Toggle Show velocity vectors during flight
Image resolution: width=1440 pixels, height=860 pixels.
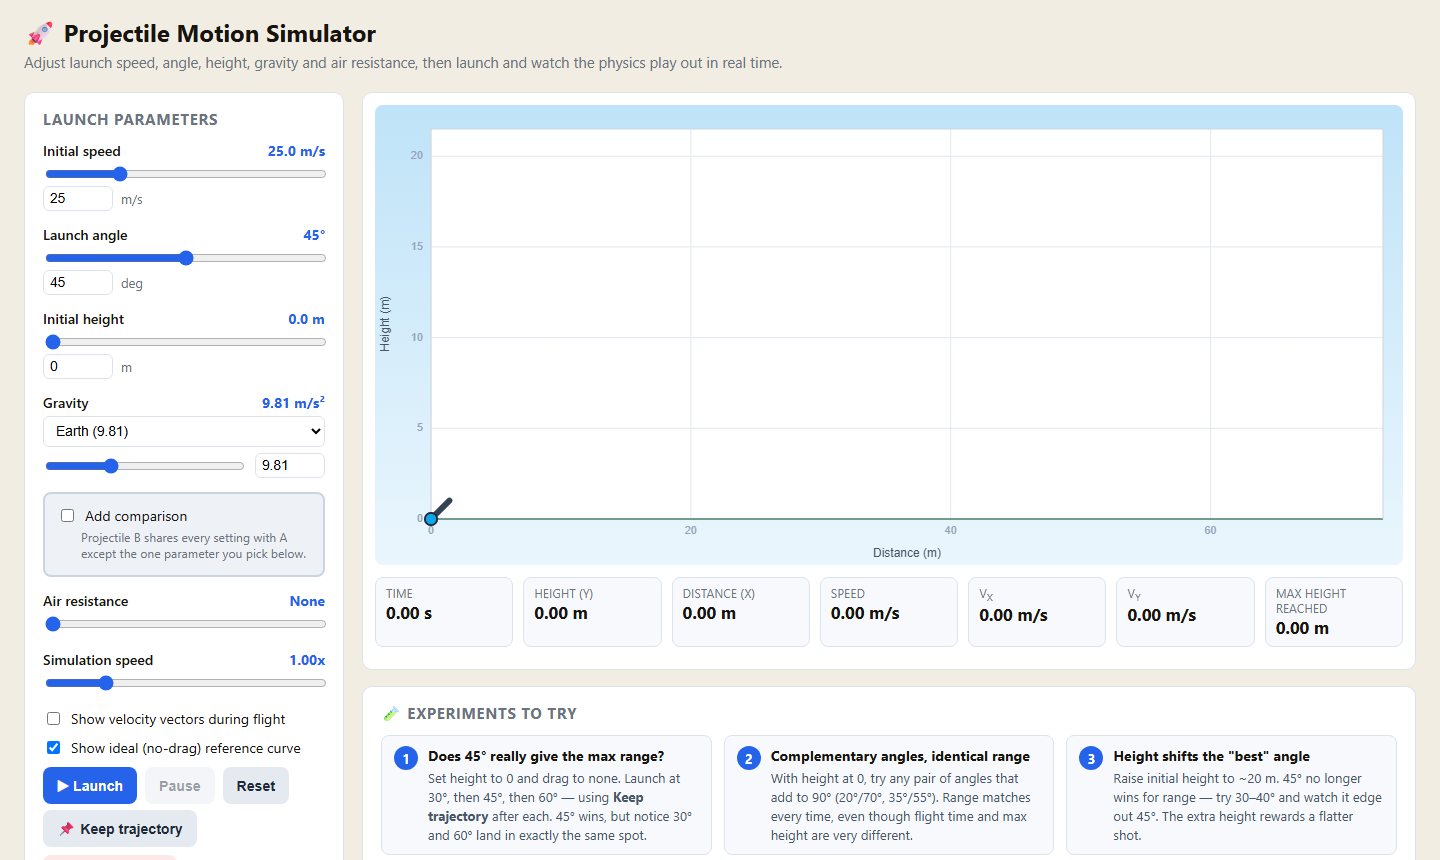54,719
